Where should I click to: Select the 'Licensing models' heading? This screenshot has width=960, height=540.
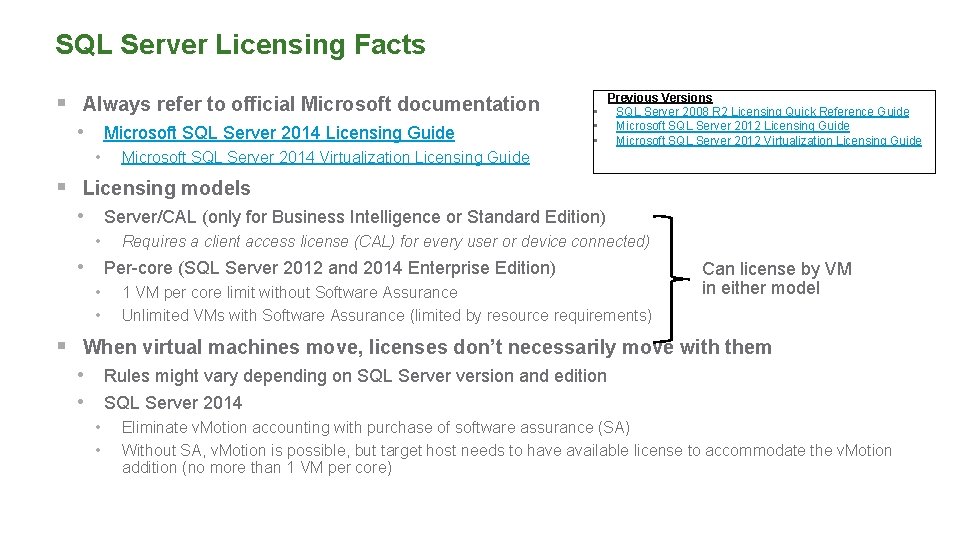tap(167, 188)
